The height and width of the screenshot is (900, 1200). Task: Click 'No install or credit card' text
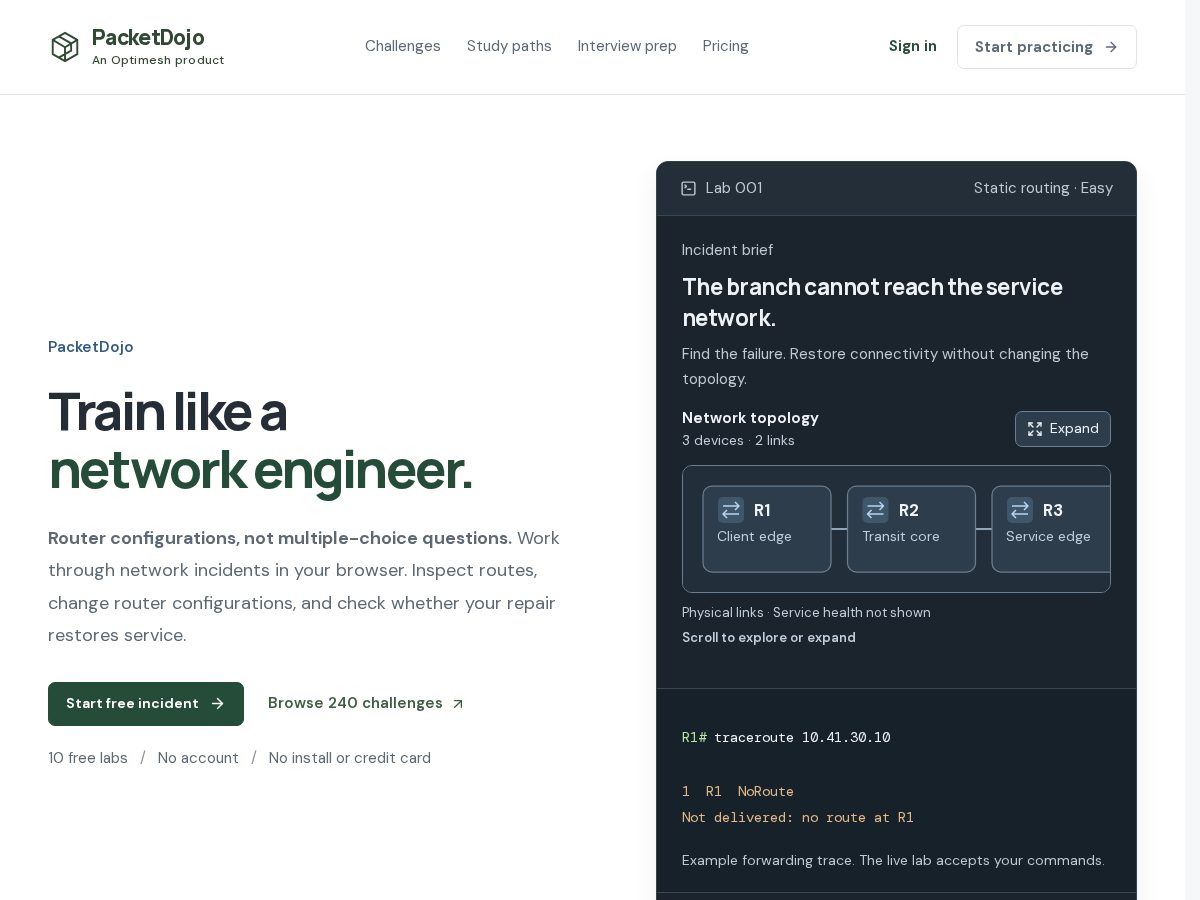pos(350,758)
